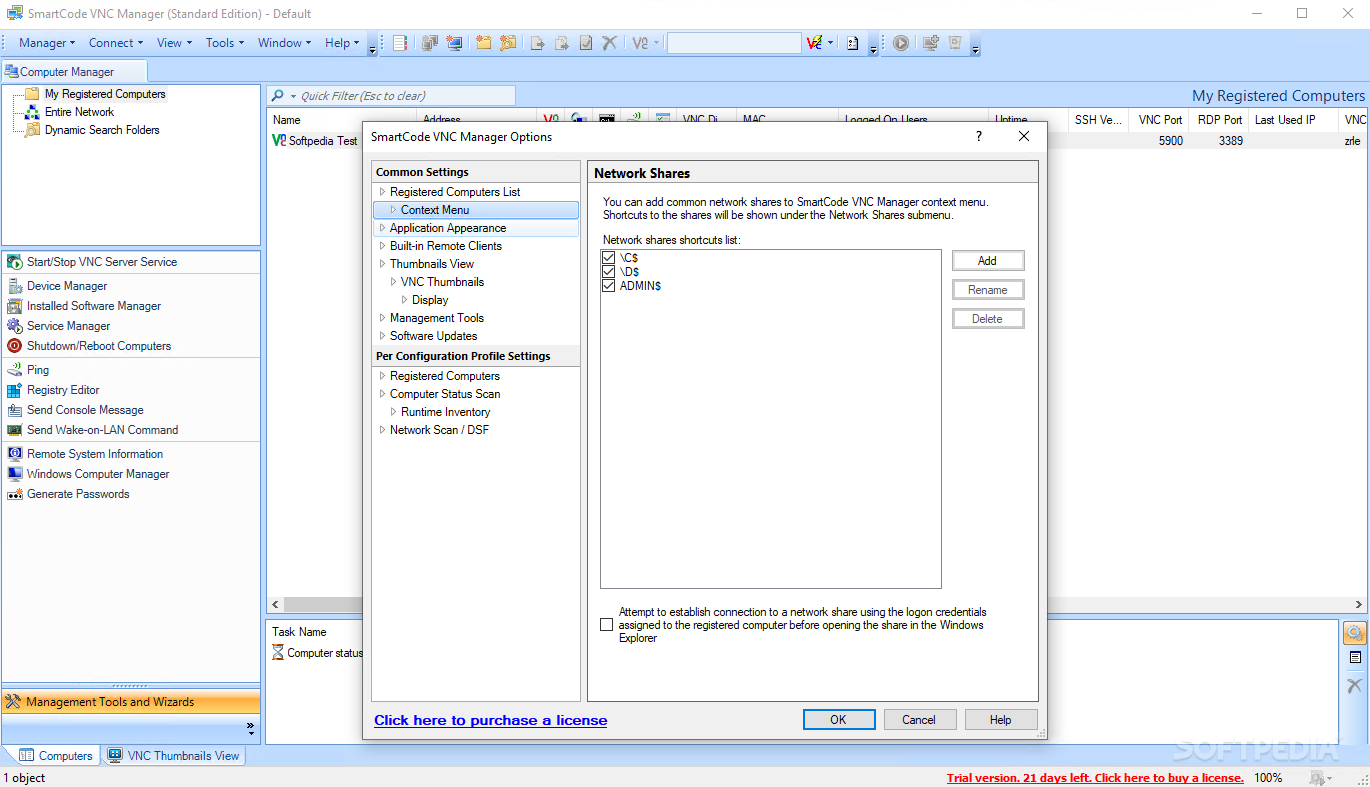This screenshot has width=1370, height=787.
Task: Uncheck the \D$ network share
Action: coord(608,272)
